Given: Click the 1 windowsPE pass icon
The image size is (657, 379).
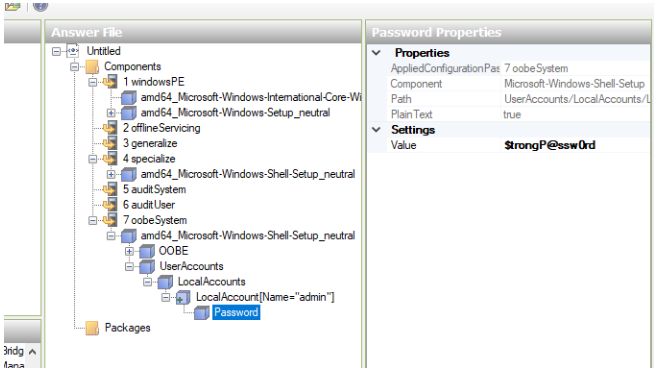Looking at the screenshot, I should [110, 82].
